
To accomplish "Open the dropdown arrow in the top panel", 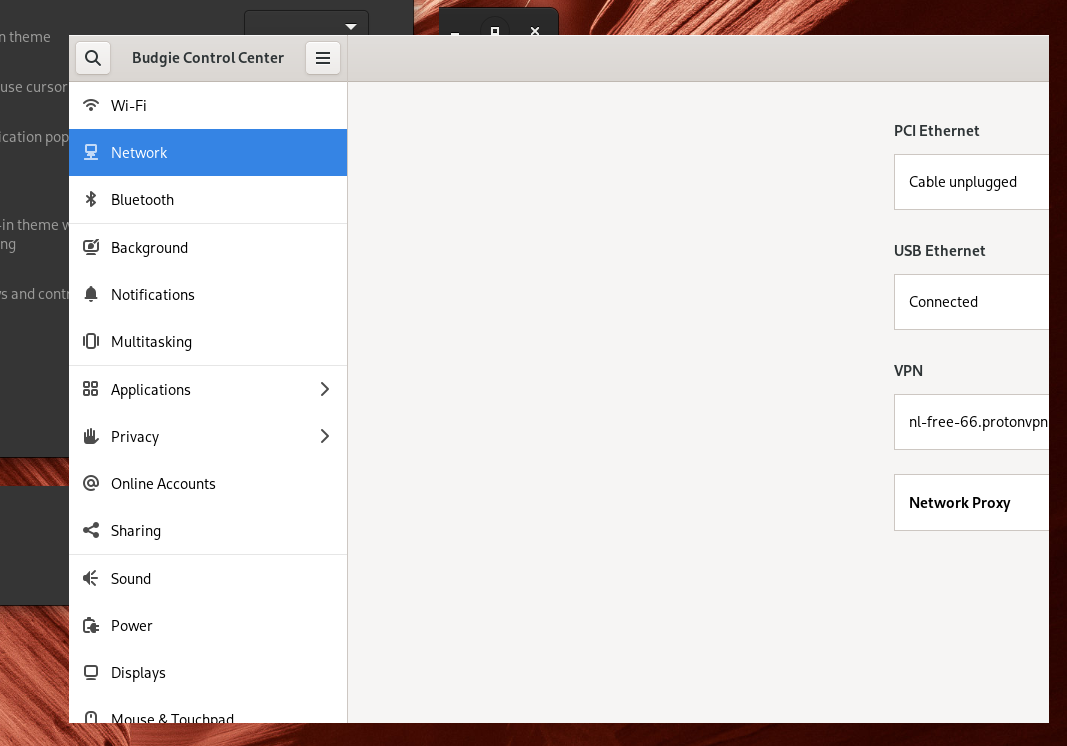I will (x=350, y=25).
